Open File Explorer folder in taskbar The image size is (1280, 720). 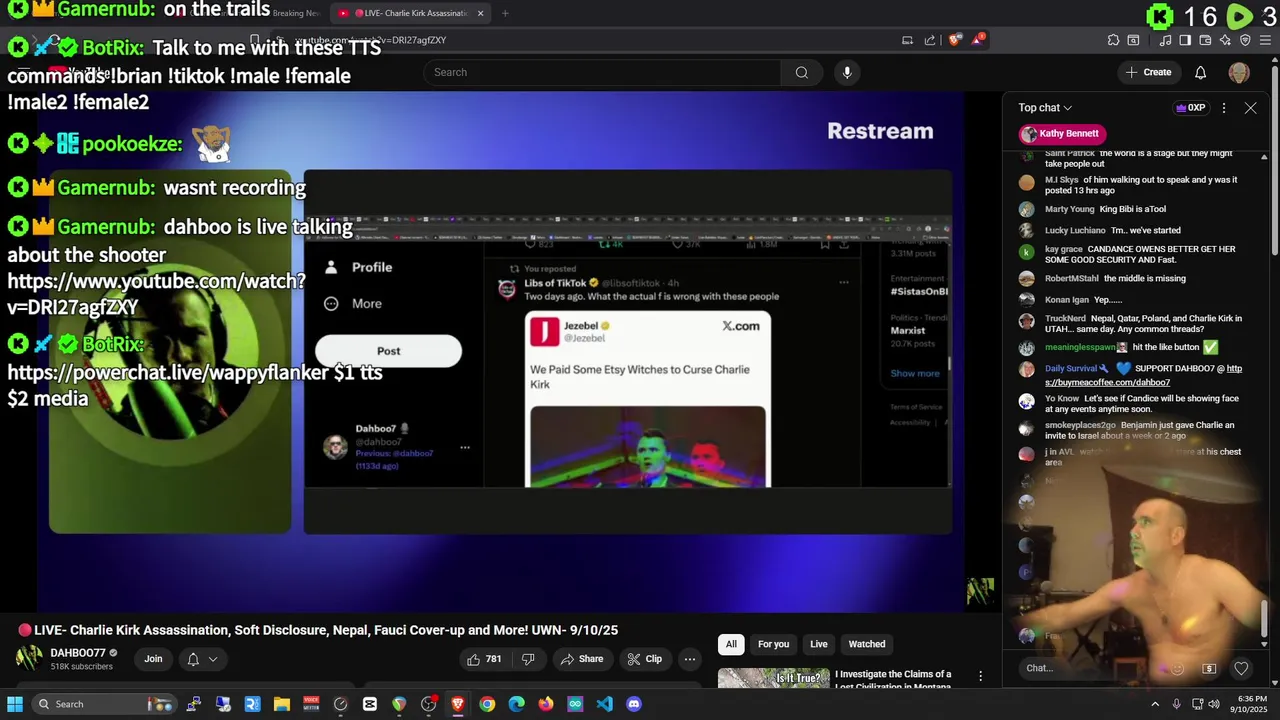coord(281,704)
